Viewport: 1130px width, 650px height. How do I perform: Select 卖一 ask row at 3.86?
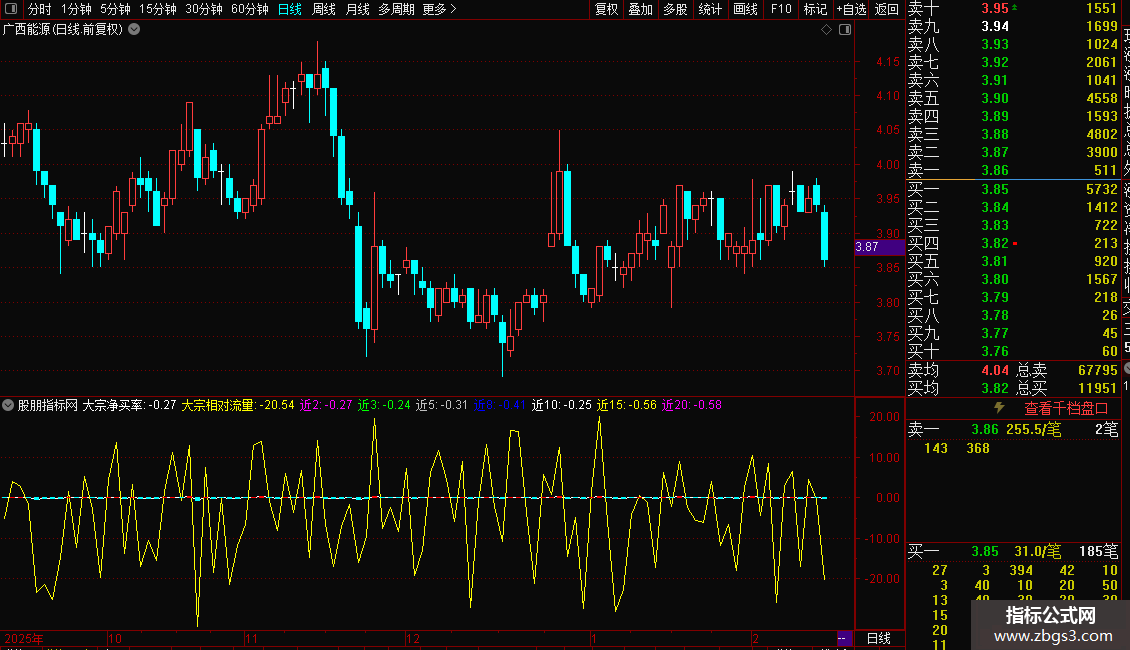pyautogui.click(x=1013, y=171)
